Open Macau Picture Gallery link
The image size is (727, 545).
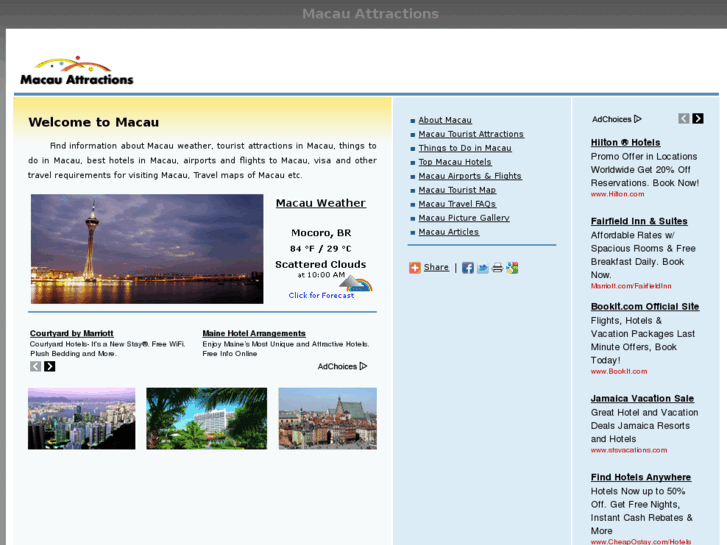click(x=464, y=218)
